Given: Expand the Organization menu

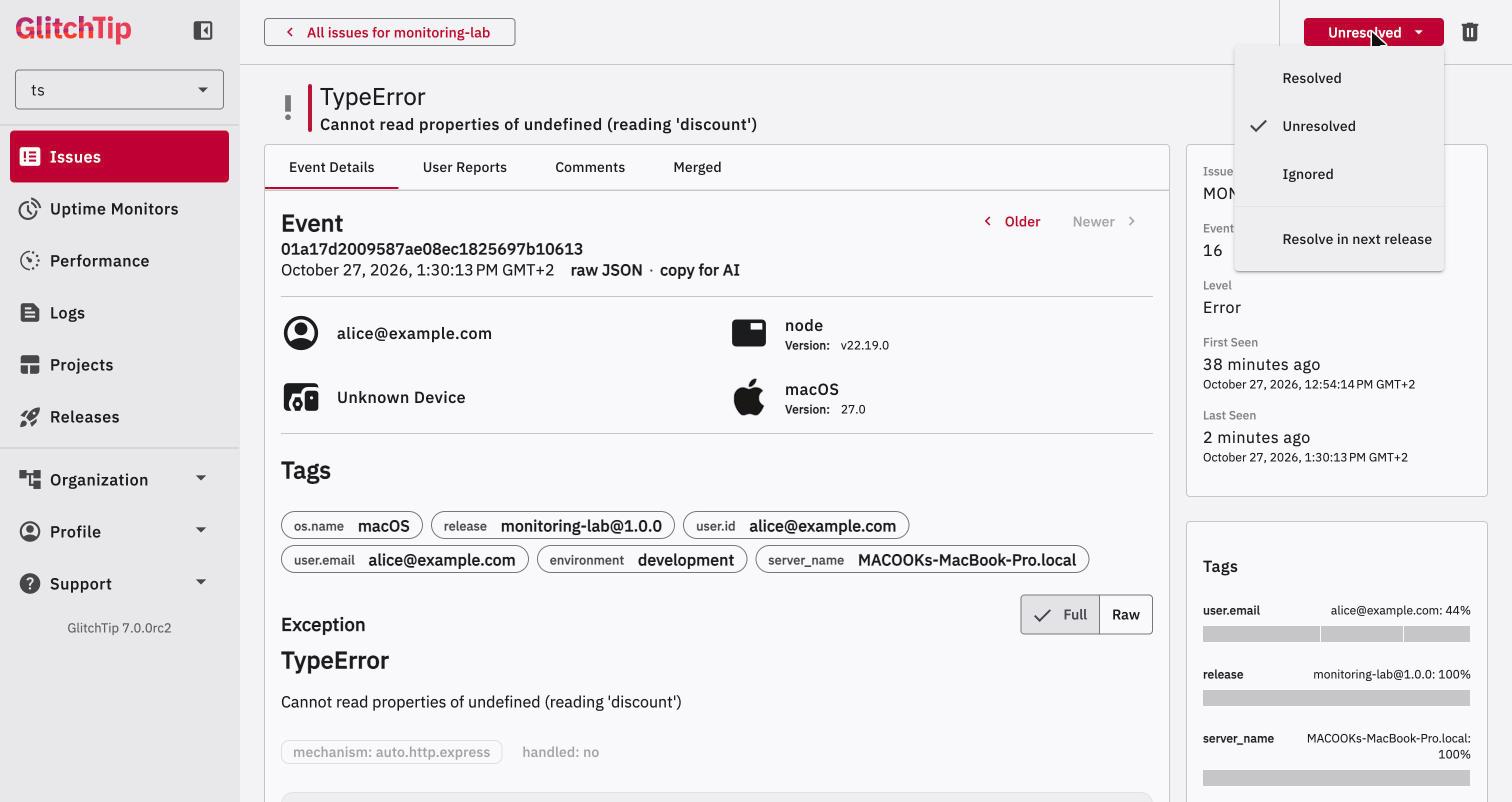Looking at the screenshot, I should [119, 480].
